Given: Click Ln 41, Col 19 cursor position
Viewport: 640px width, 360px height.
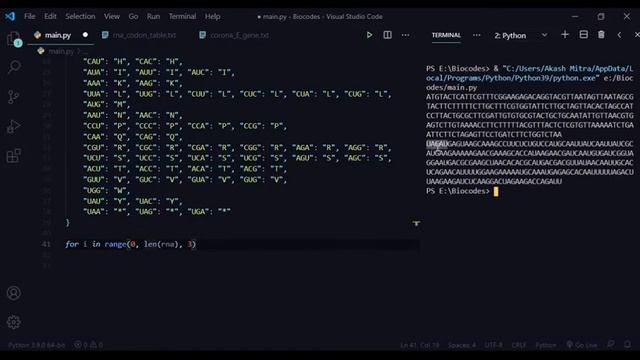Looking at the screenshot, I should 420,345.
